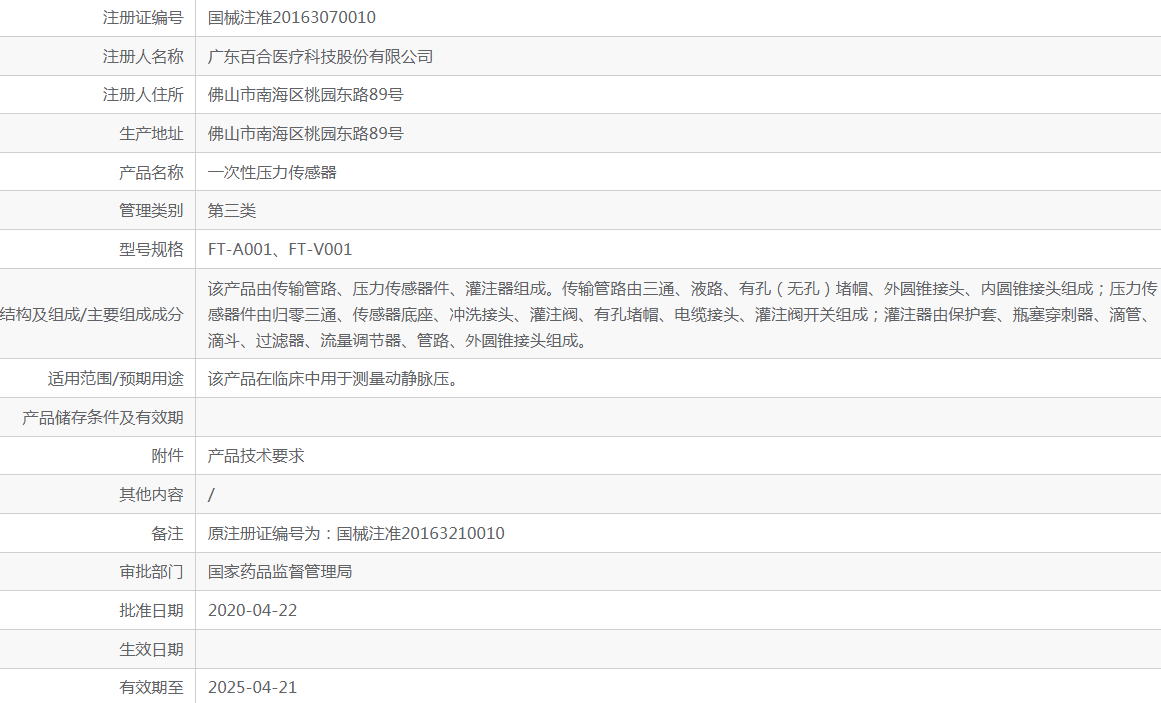Click the 批准日期 label
The height and width of the screenshot is (703, 1161).
click(x=151, y=610)
